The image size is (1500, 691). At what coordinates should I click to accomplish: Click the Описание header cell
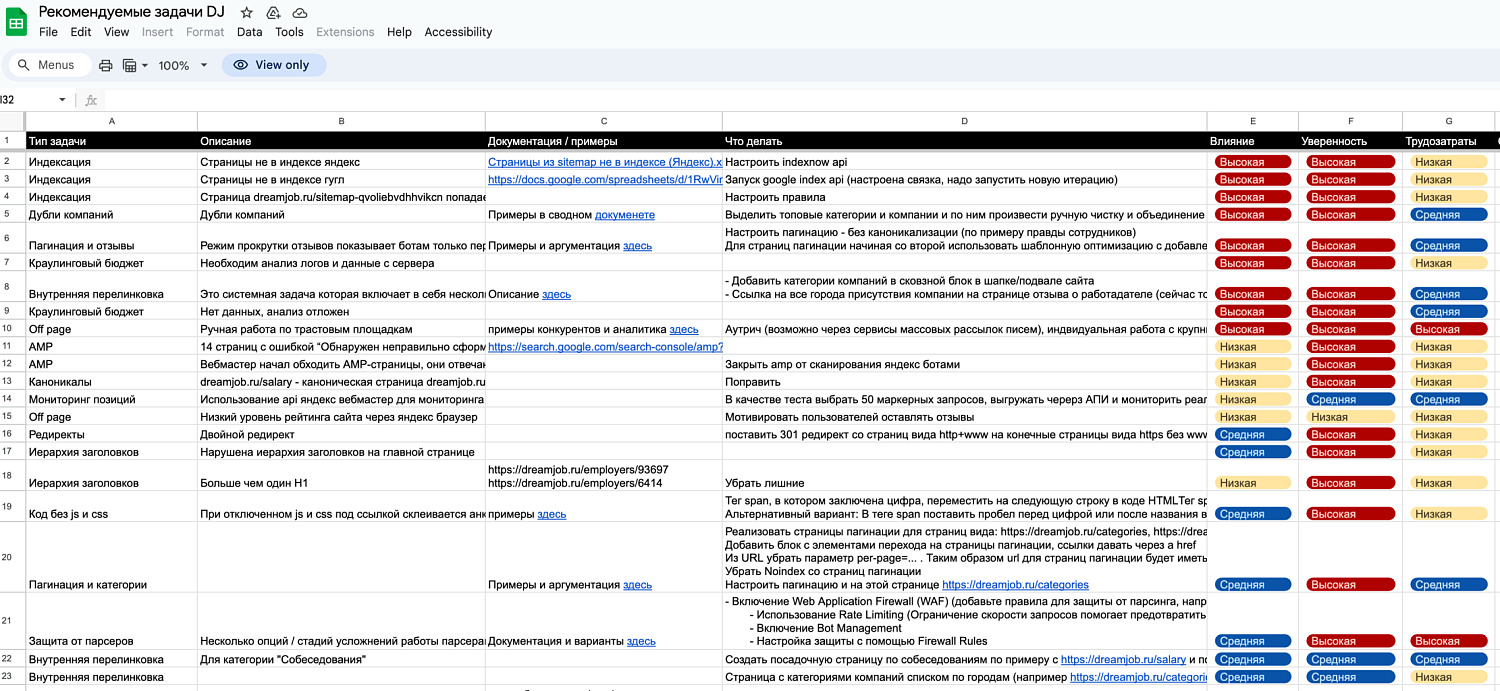pyautogui.click(x=341, y=141)
